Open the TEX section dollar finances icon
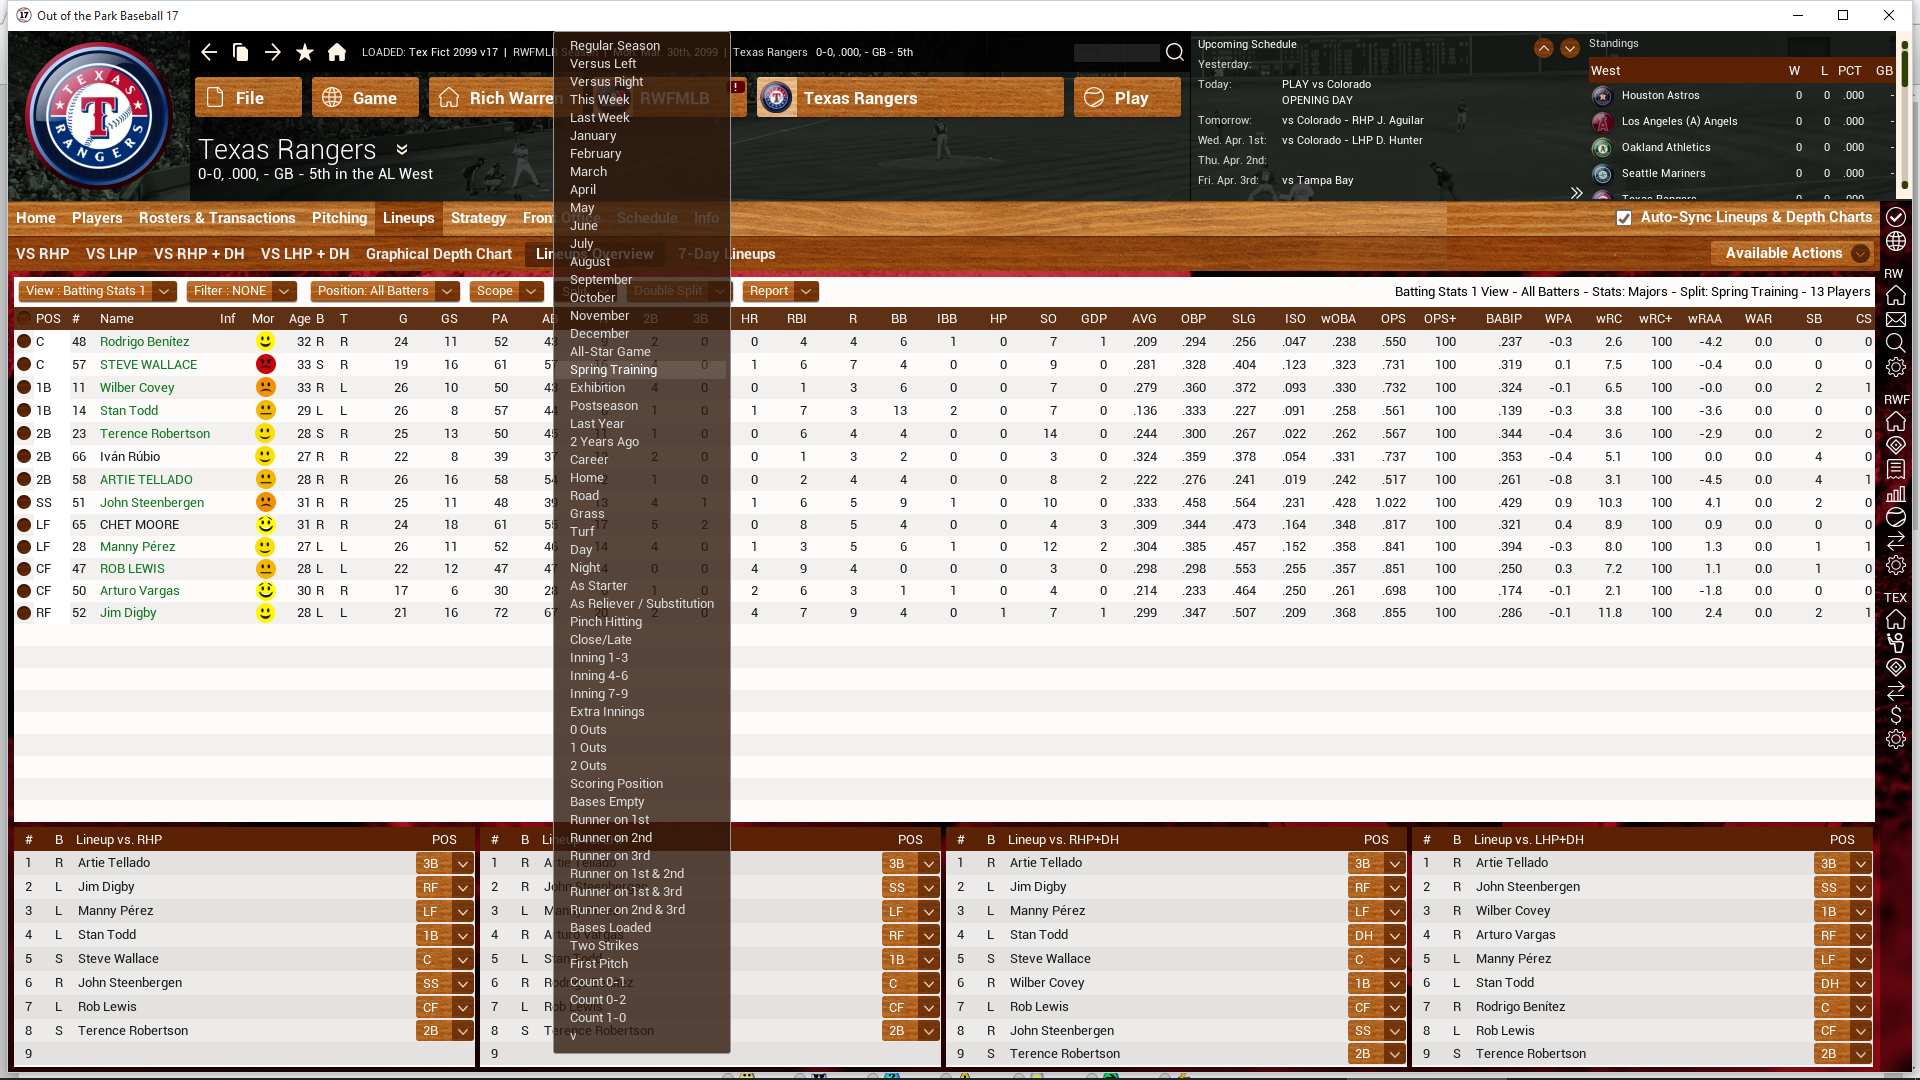 tap(1895, 715)
